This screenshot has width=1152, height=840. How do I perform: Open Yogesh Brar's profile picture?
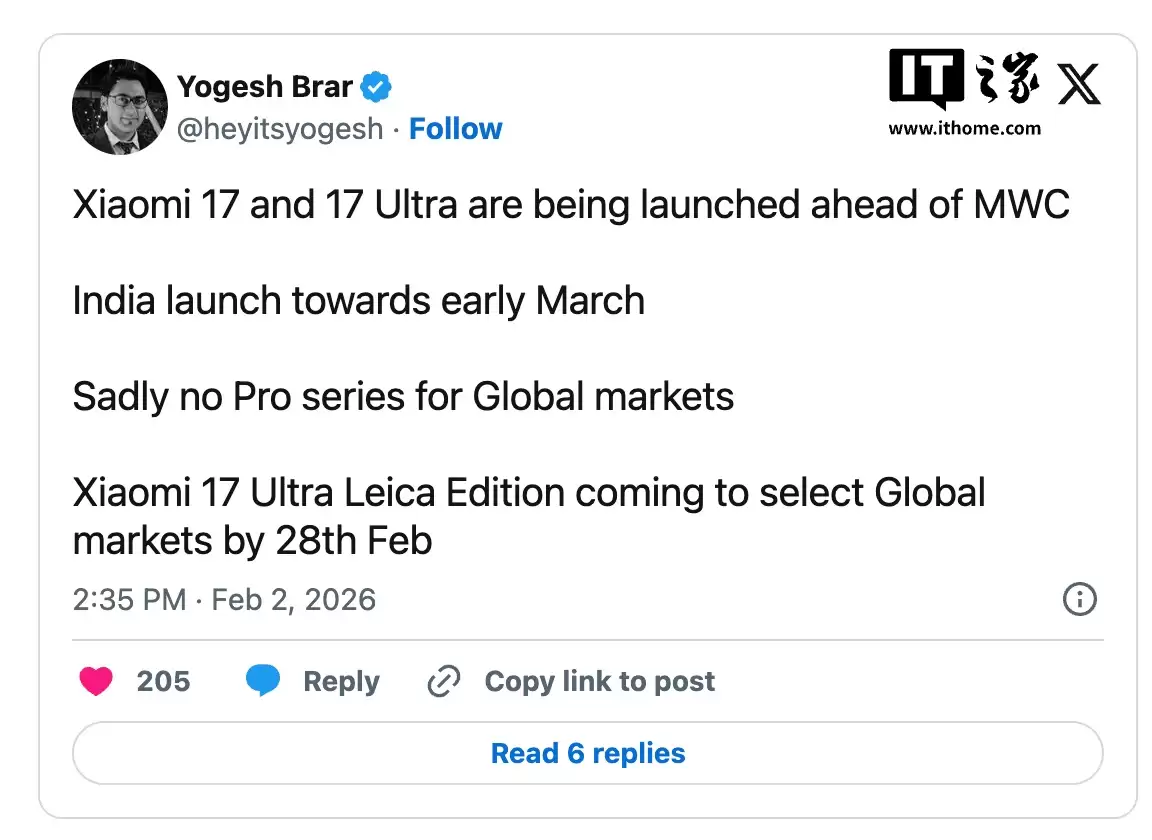point(120,107)
